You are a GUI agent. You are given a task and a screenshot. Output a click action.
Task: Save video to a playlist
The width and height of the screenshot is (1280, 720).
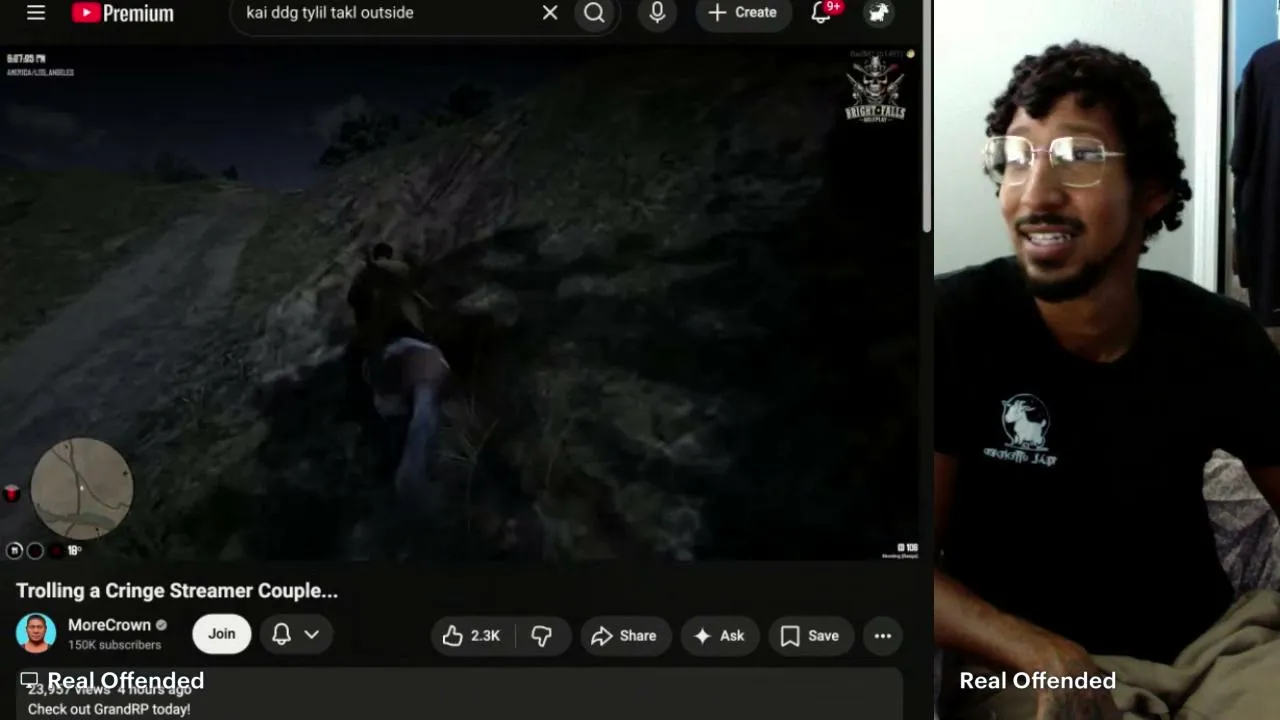pyautogui.click(x=810, y=636)
